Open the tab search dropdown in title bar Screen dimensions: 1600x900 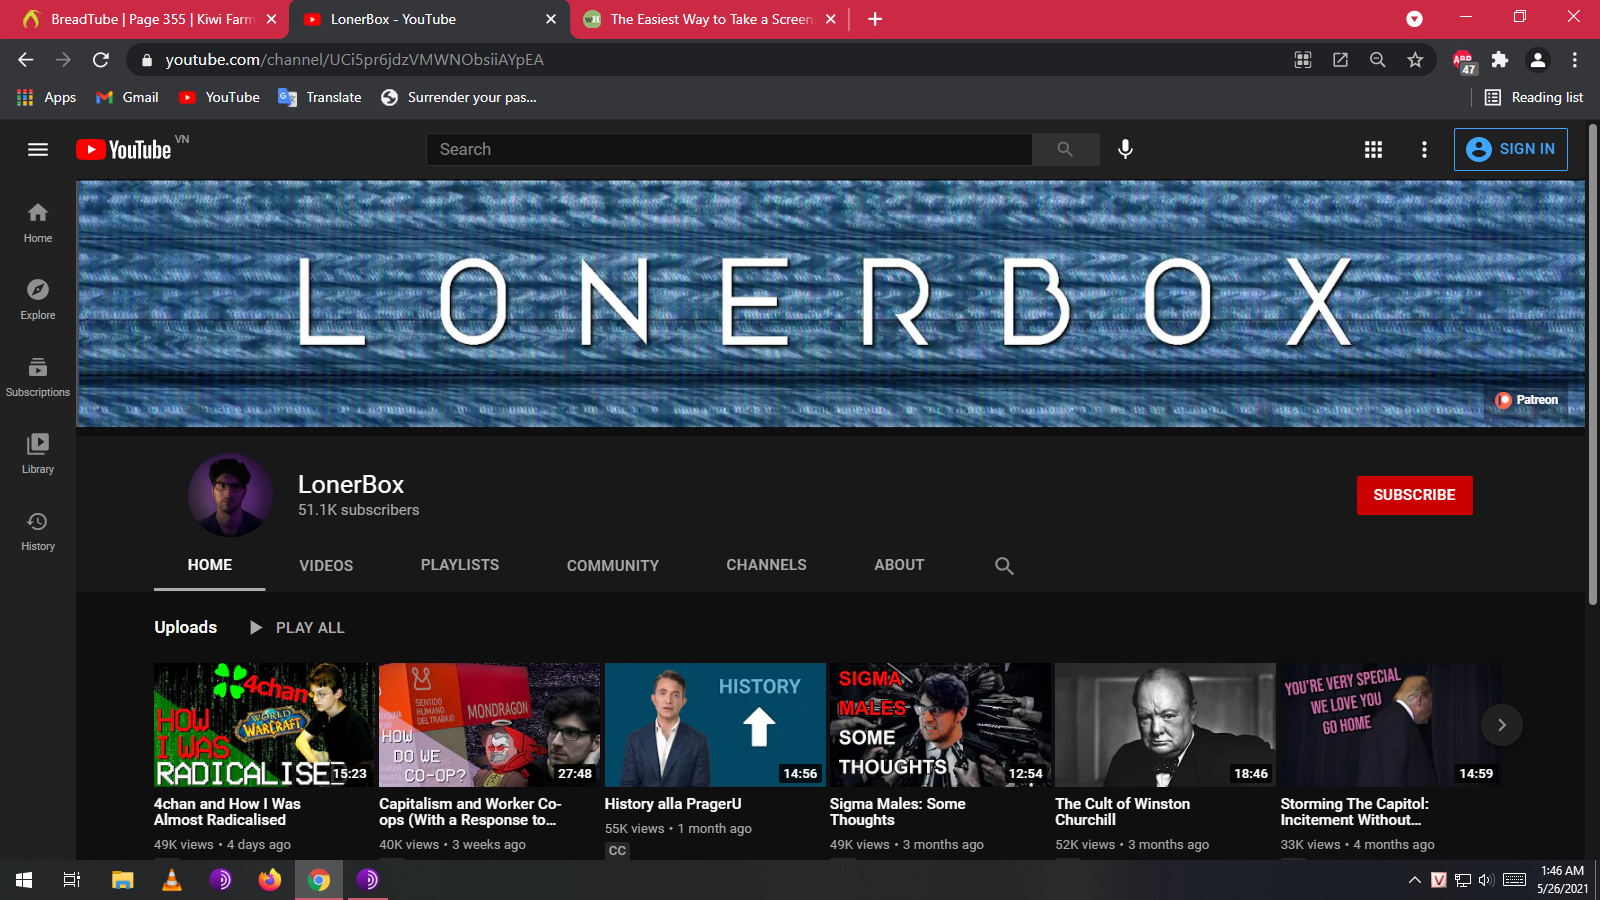coord(1414,19)
